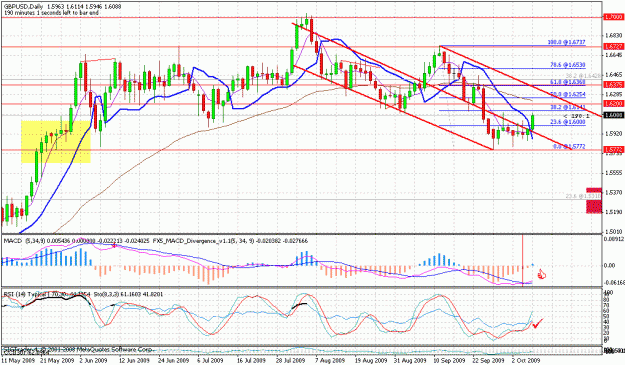This screenshot has width=625, height=365.
Task: Click the 1.5555 price axis label
Action: pyautogui.click(x=613, y=173)
